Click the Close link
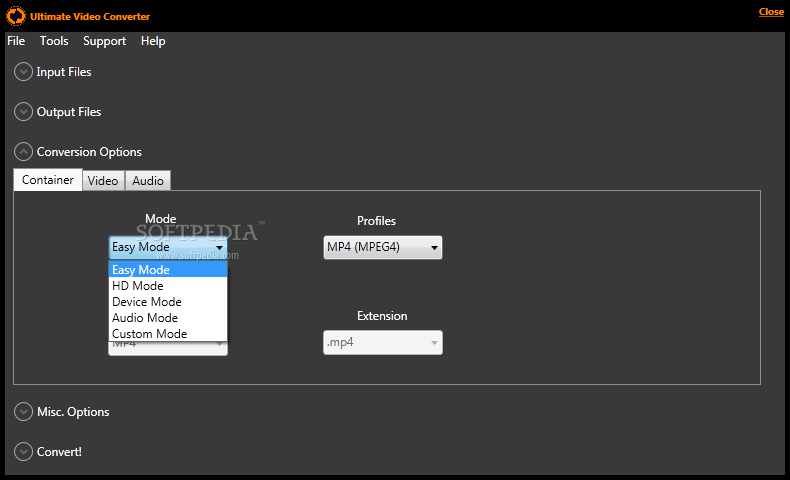790x480 pixels. (x=771, y=12)
